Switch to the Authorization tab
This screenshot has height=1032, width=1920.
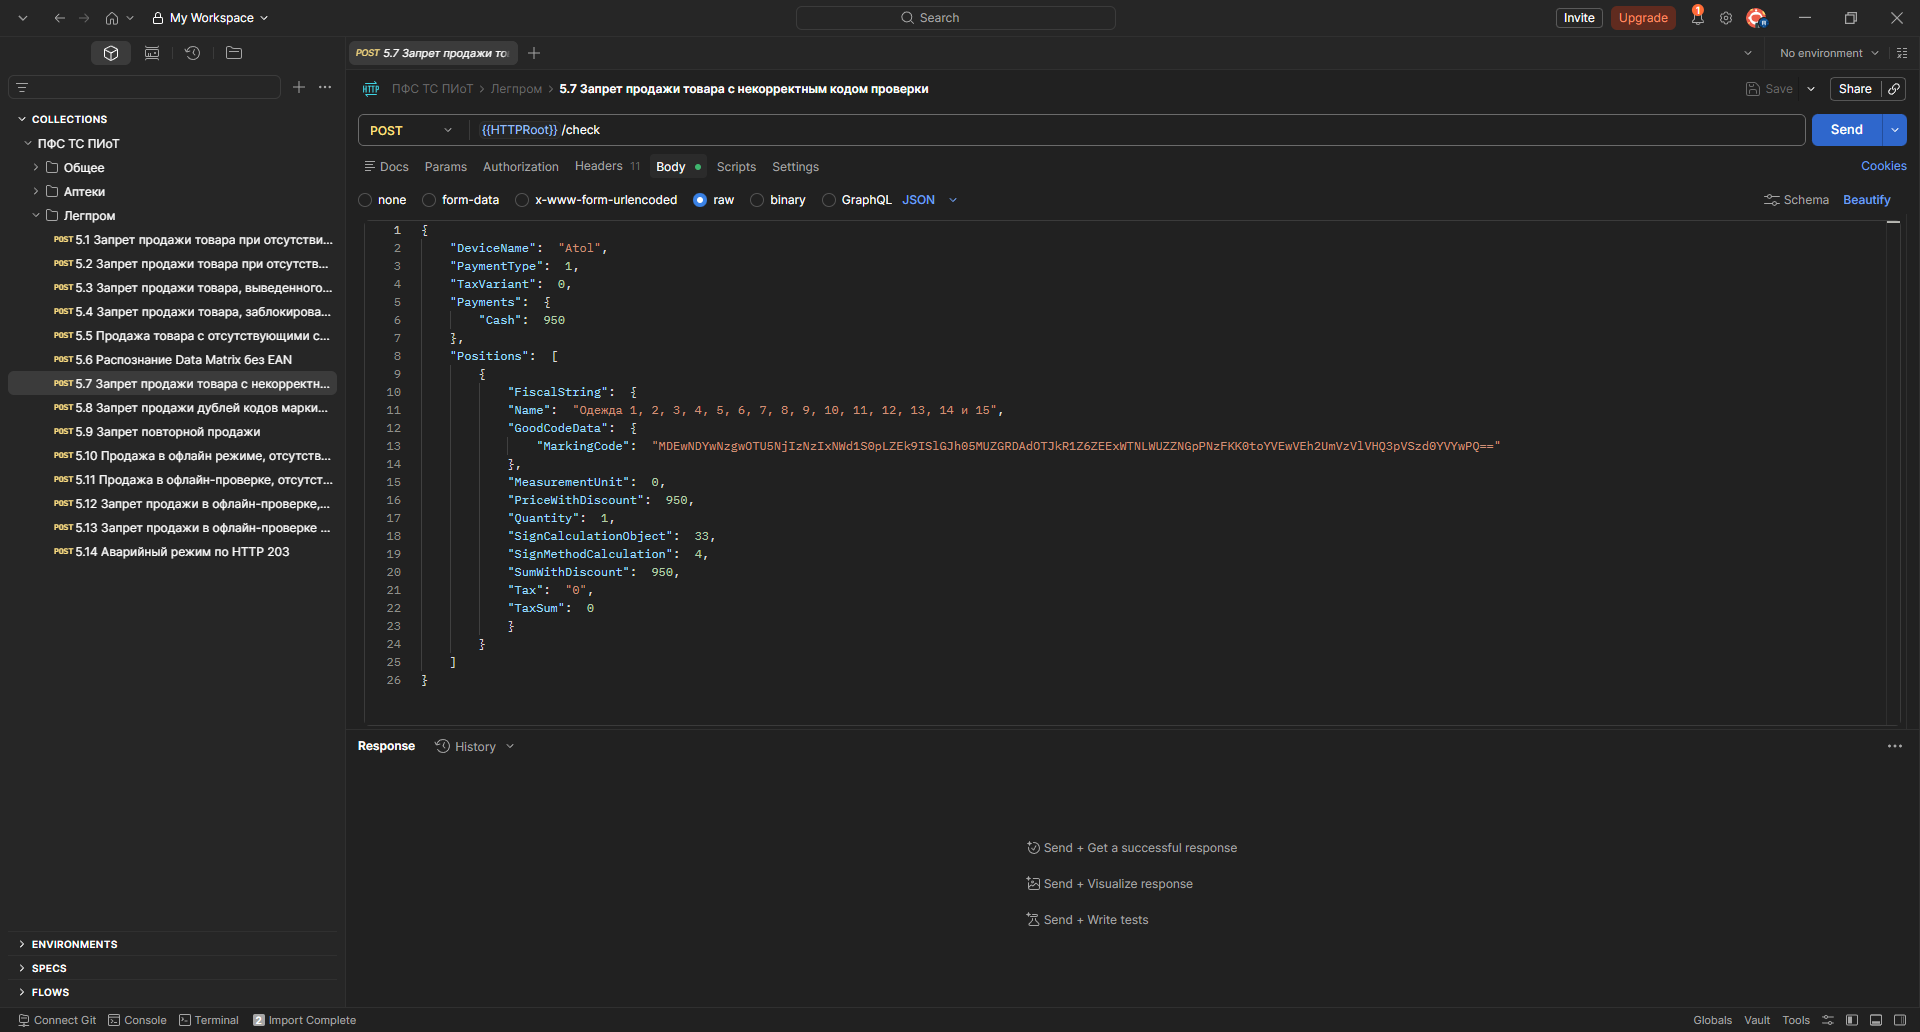(x=520, y=167)
